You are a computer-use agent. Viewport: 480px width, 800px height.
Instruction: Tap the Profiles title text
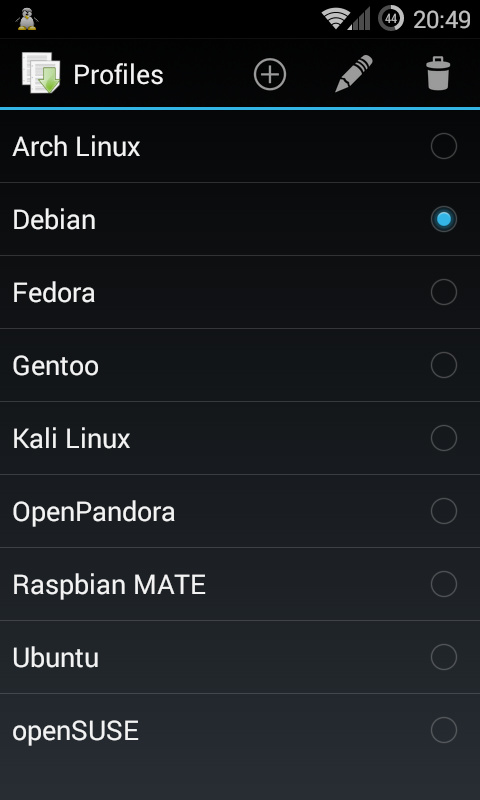pos(118,74)
